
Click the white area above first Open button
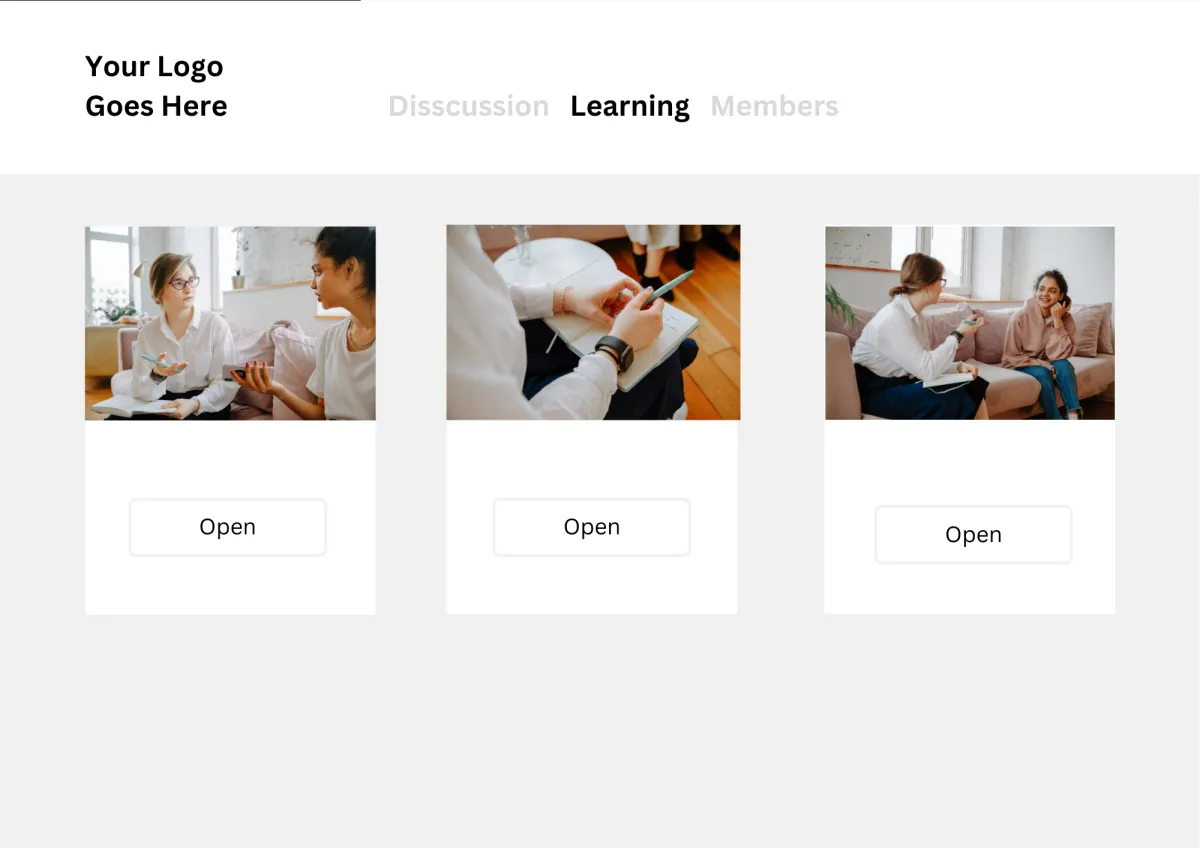[x=230, y=459]
